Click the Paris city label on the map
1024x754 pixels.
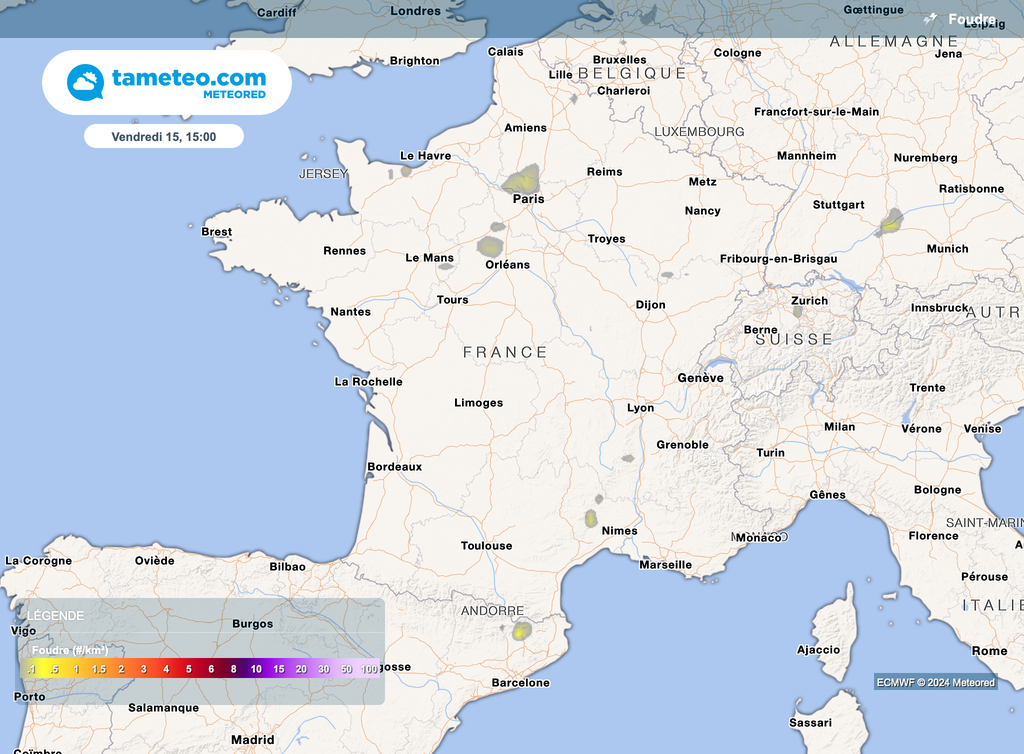click(528, 199)
